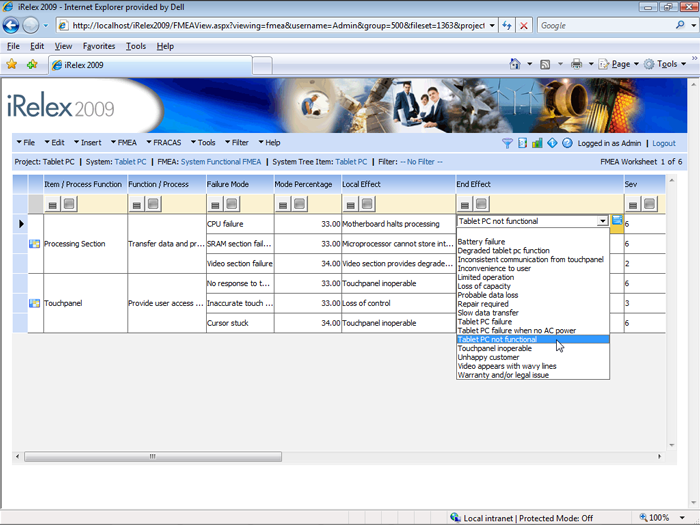Click grid vertical scroll down arrow
This screenshot has height=525, width=700.
coord(671,445)
